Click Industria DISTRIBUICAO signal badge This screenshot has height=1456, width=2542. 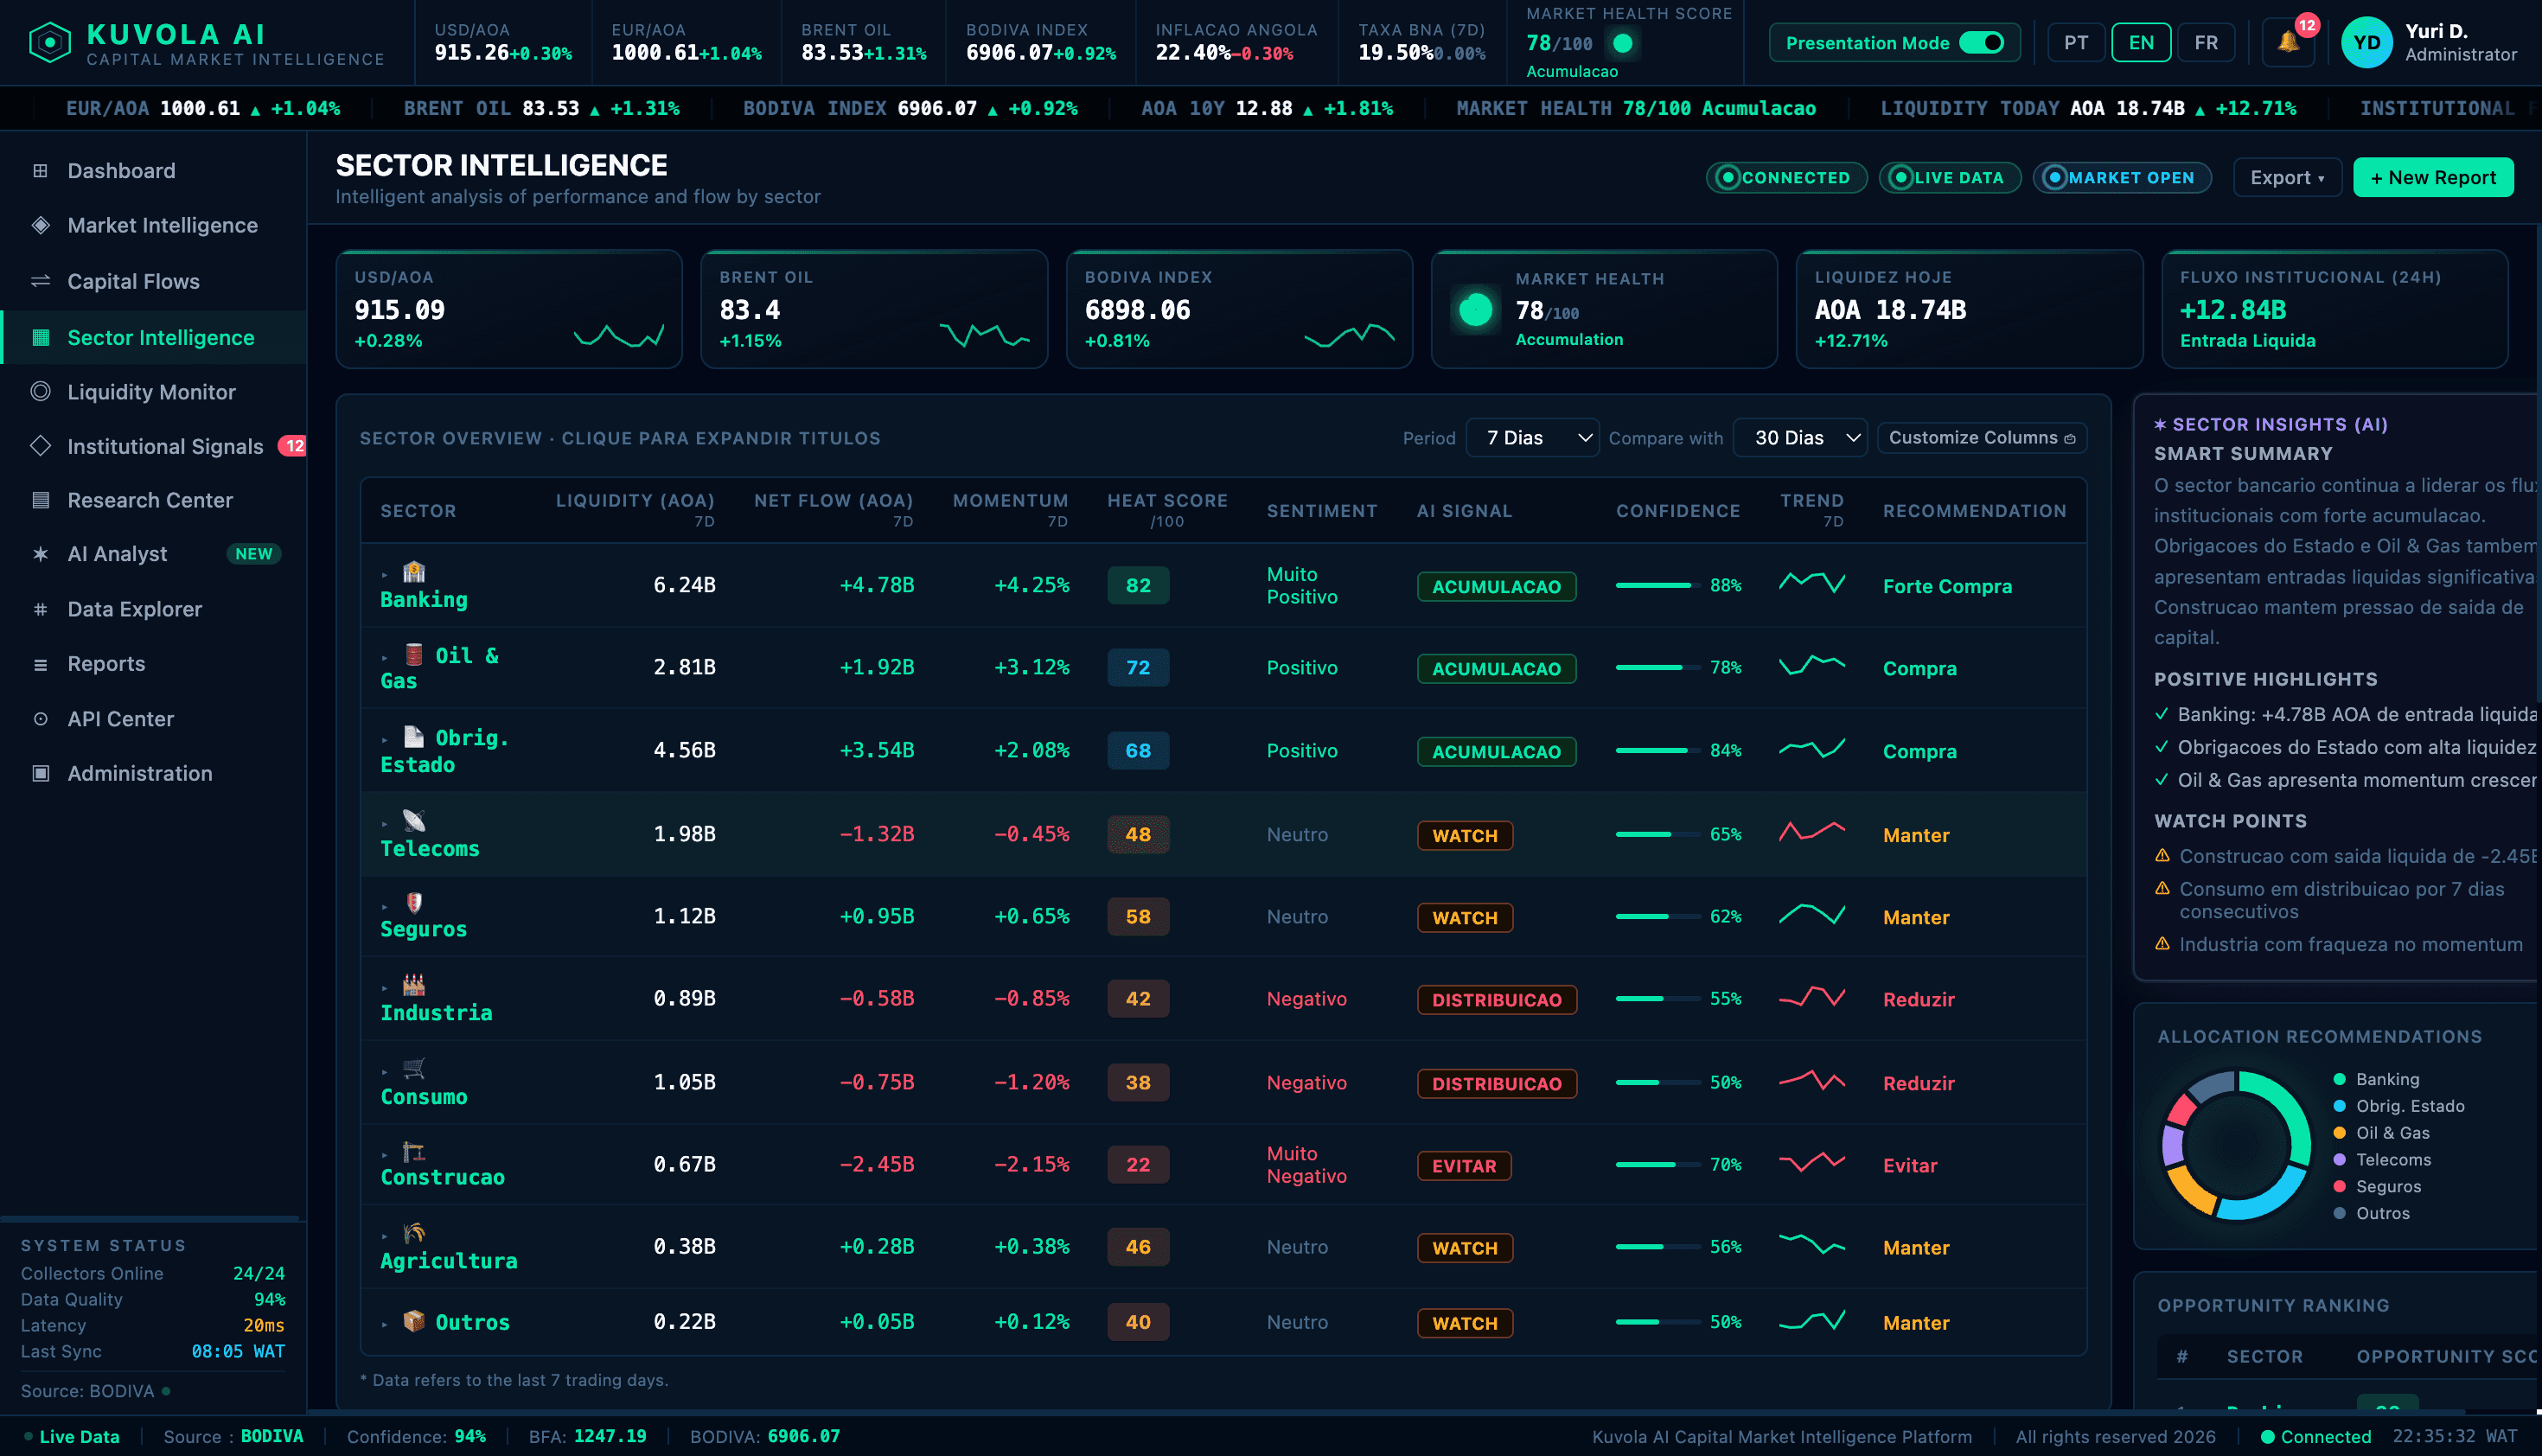tap(1497, 999)
